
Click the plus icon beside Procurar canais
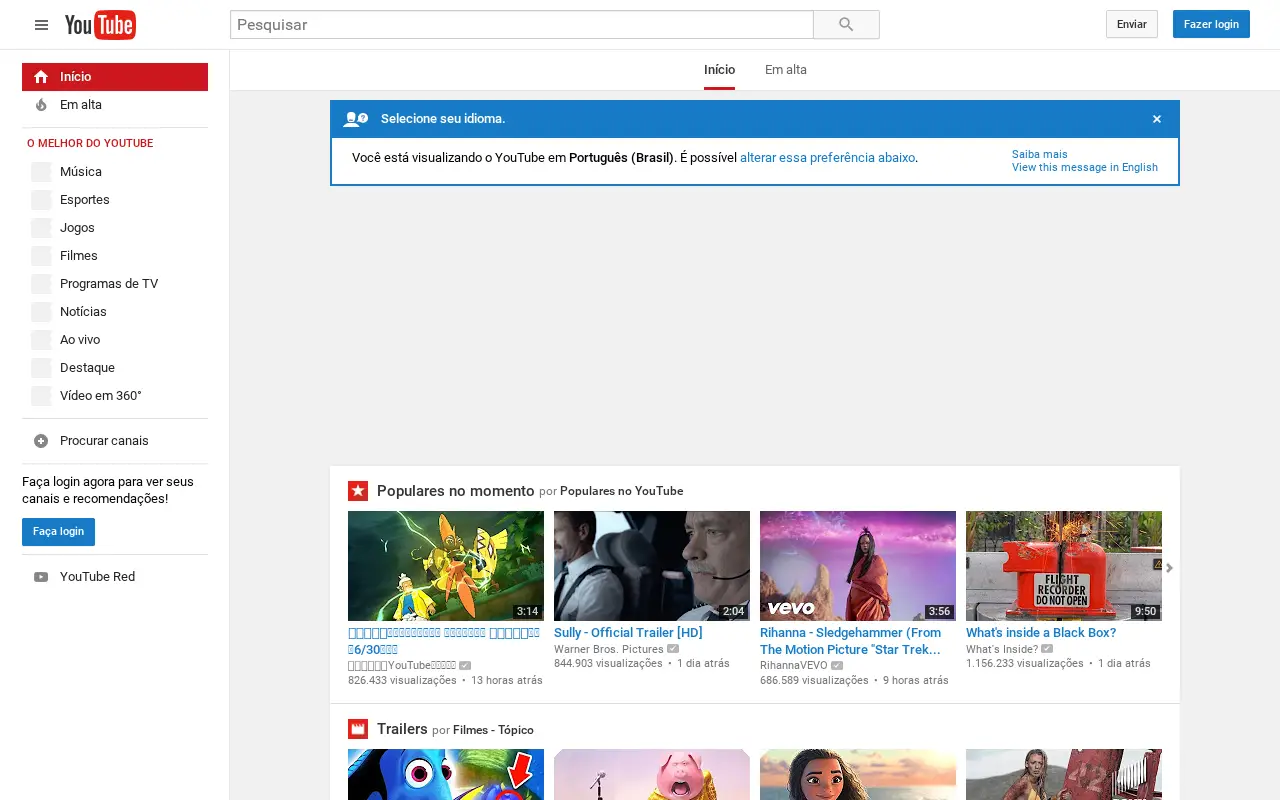point(41,441)
